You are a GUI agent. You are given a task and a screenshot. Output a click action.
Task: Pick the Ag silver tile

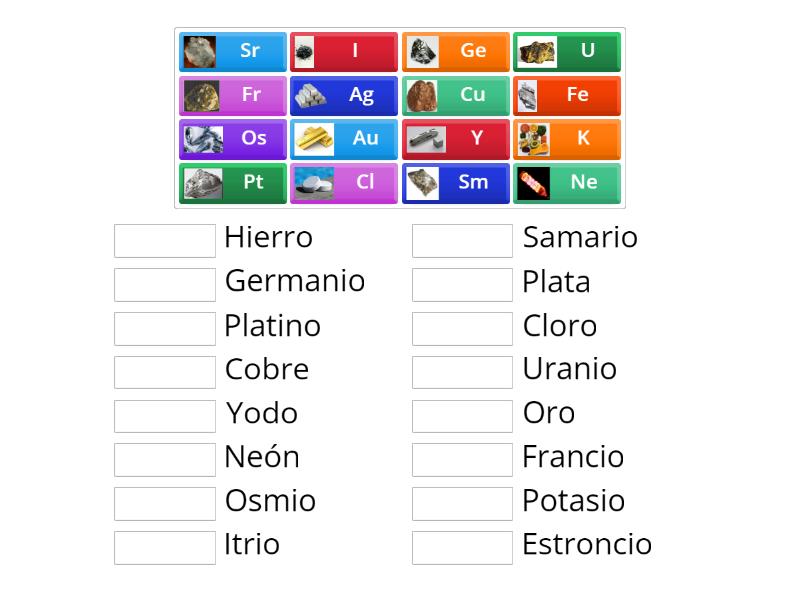point(343,95)
